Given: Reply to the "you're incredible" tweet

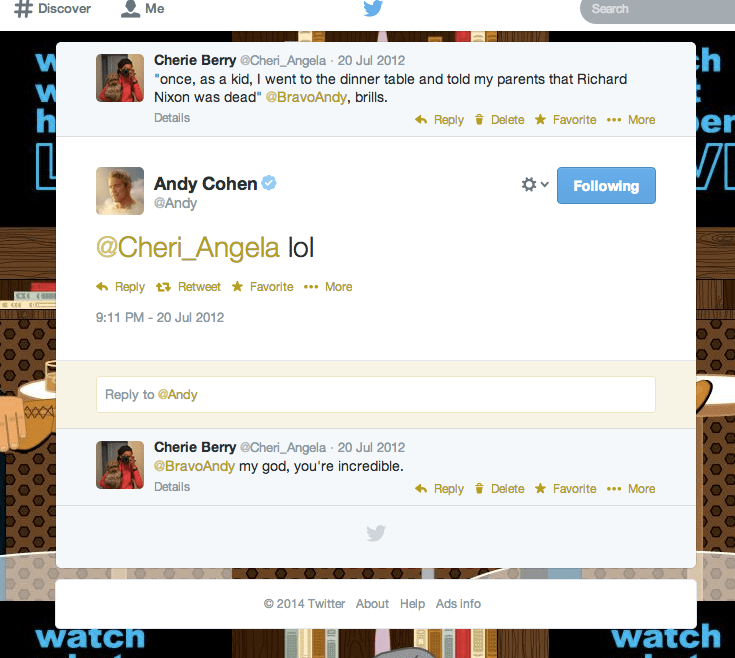Looking at the screenshot, I should point(440,489).
